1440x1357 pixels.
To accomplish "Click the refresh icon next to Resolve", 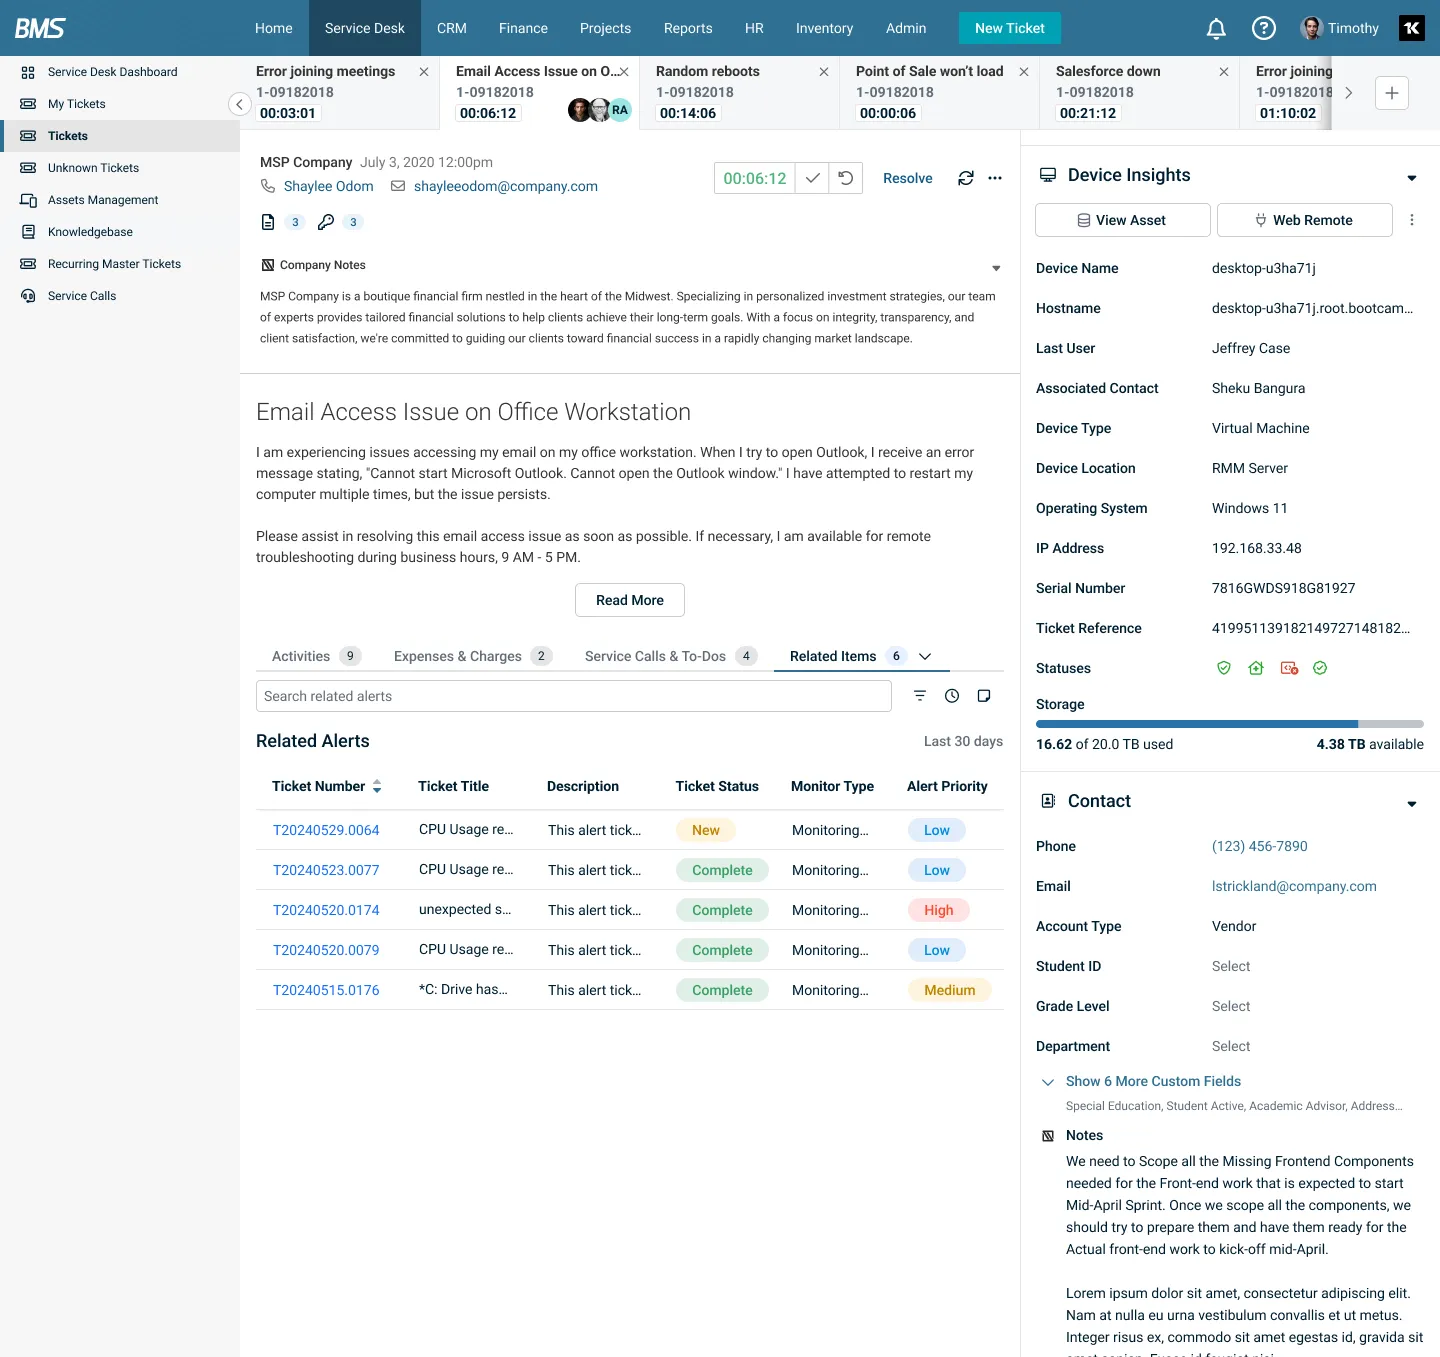I will coord(965,178).
